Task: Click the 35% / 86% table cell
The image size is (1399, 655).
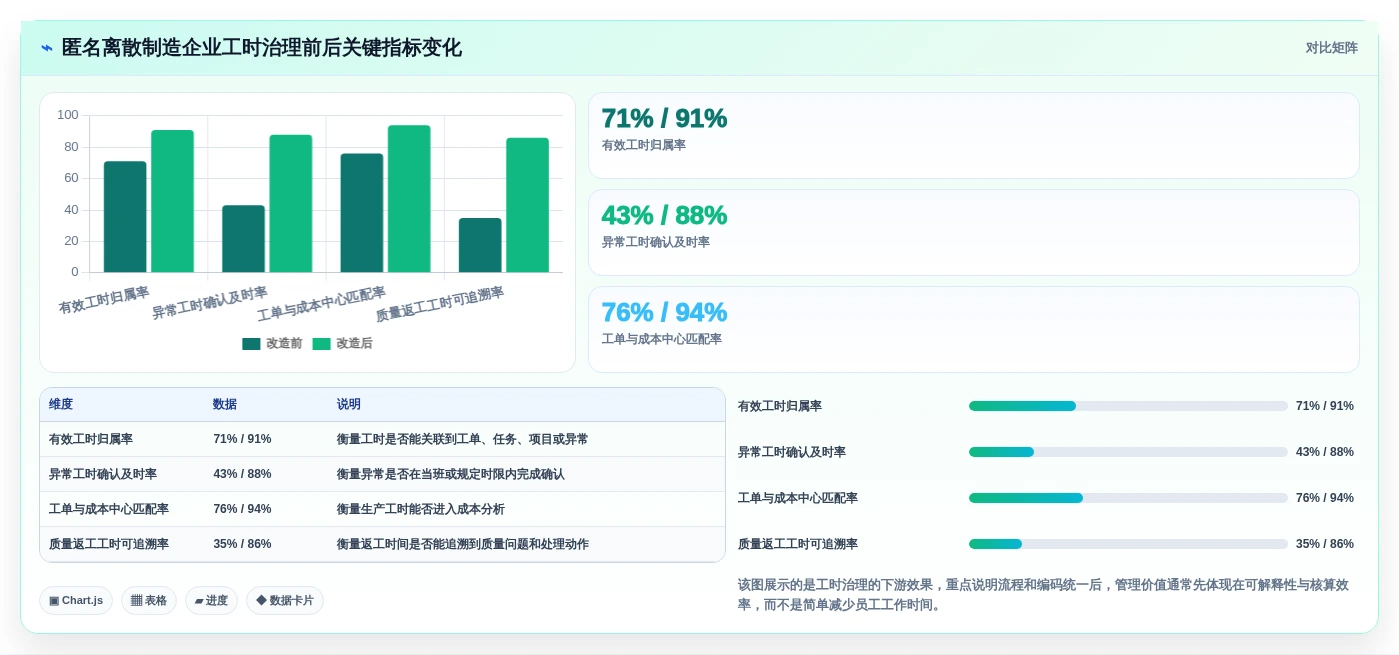Action: coord(242,544)
